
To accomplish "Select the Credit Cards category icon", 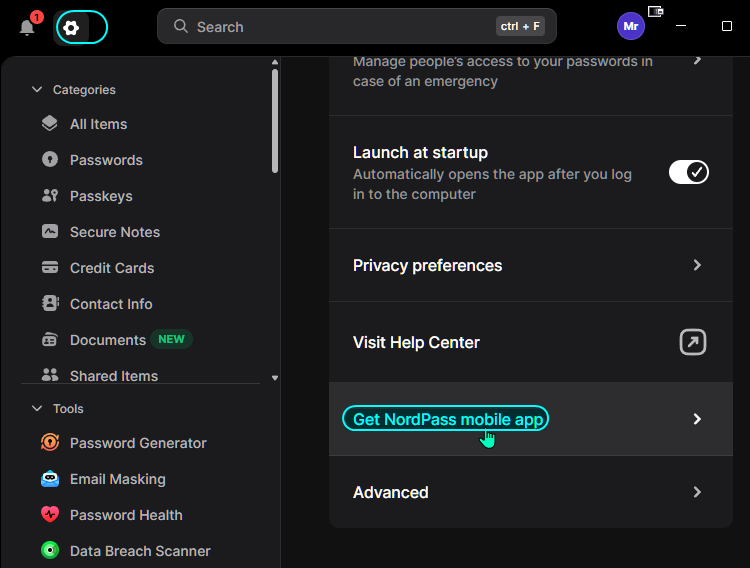I will (50, 267).
